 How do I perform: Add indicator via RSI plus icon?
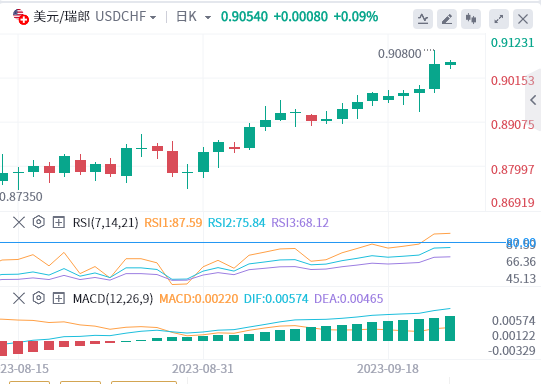pos(59,222)
